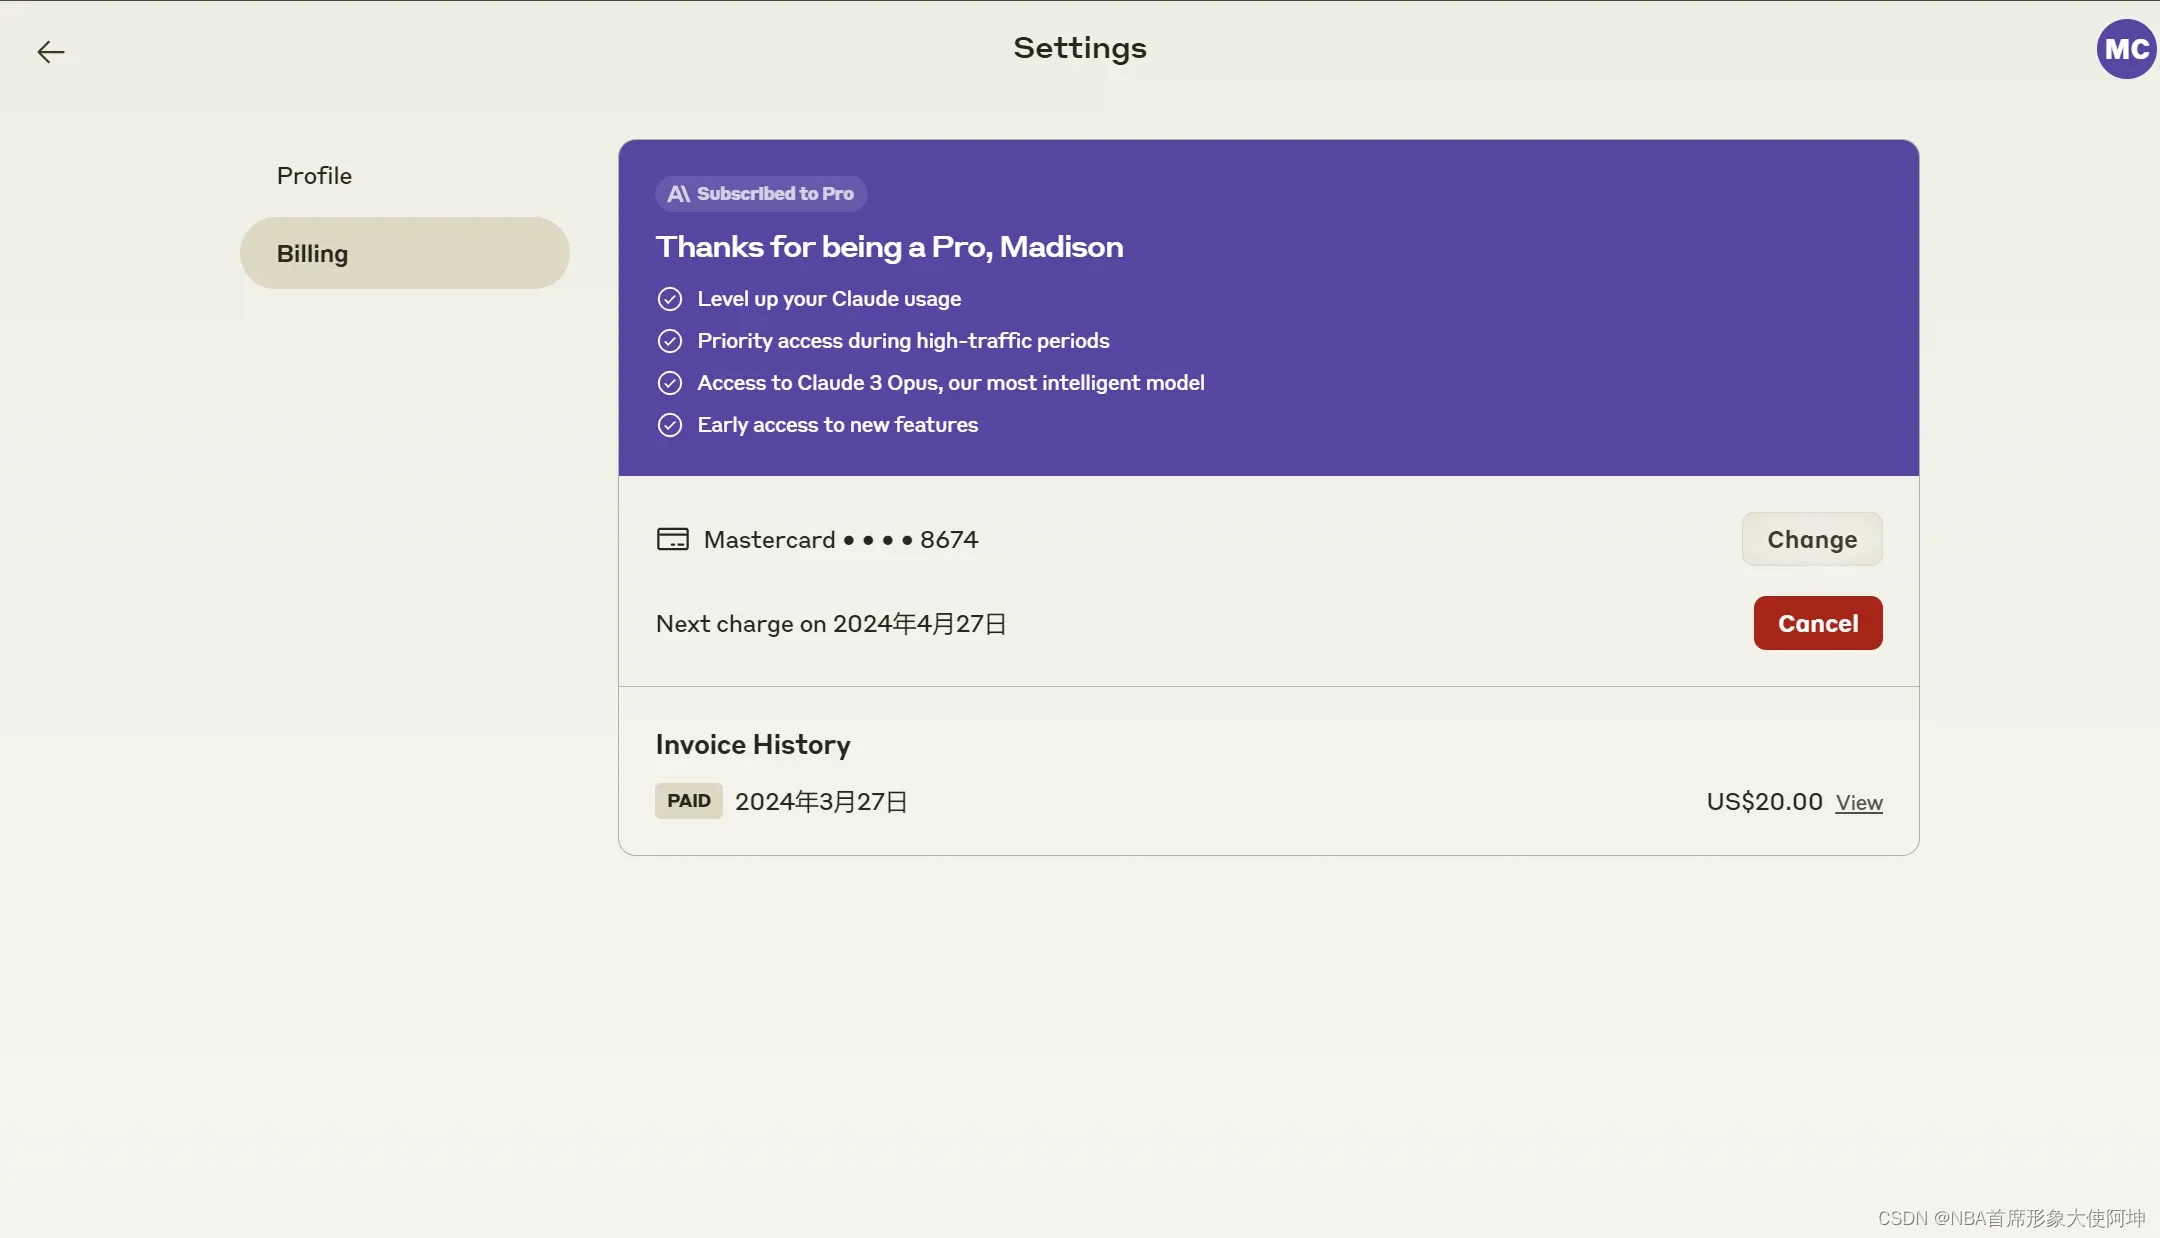The image size is (2160, 1238).
Task: Click the PAID status badge
Action: pyautogui.click(x=688, y=801)
